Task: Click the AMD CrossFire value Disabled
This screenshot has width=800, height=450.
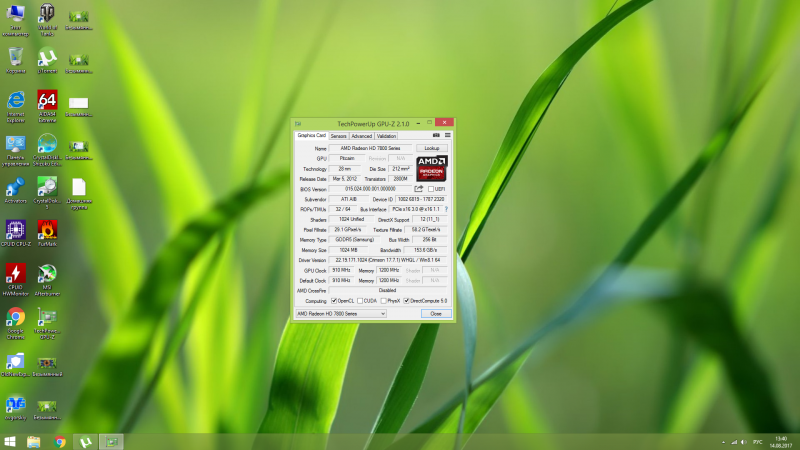Action: (x=388, y=290)
